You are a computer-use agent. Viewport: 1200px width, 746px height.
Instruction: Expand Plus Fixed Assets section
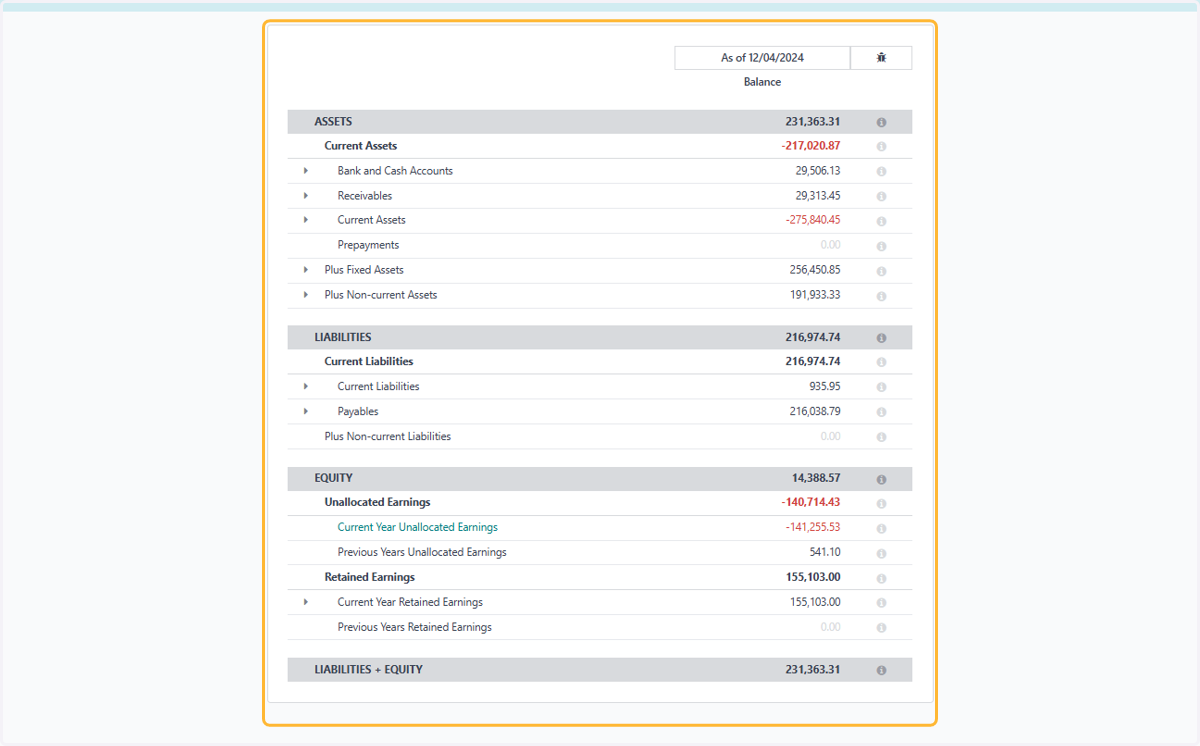coord(306,270)
